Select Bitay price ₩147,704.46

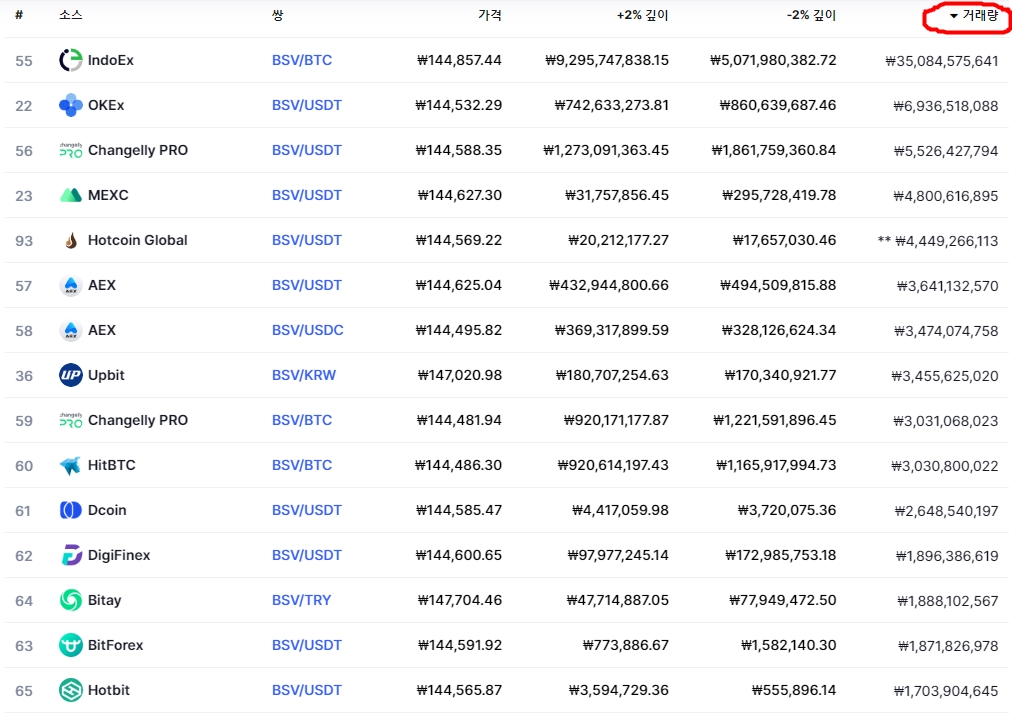coord(460,600)
